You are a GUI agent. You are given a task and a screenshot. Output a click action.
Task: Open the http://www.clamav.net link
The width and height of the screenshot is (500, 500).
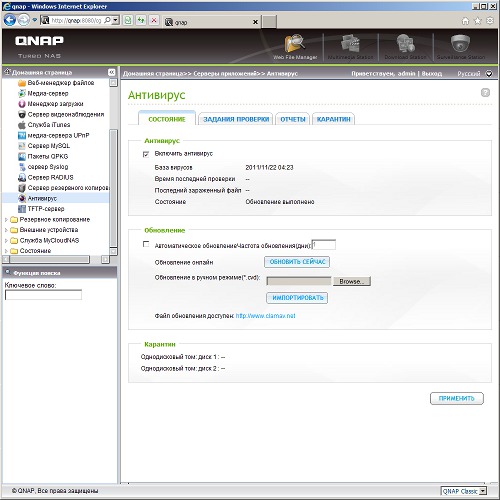coord(266,316)
